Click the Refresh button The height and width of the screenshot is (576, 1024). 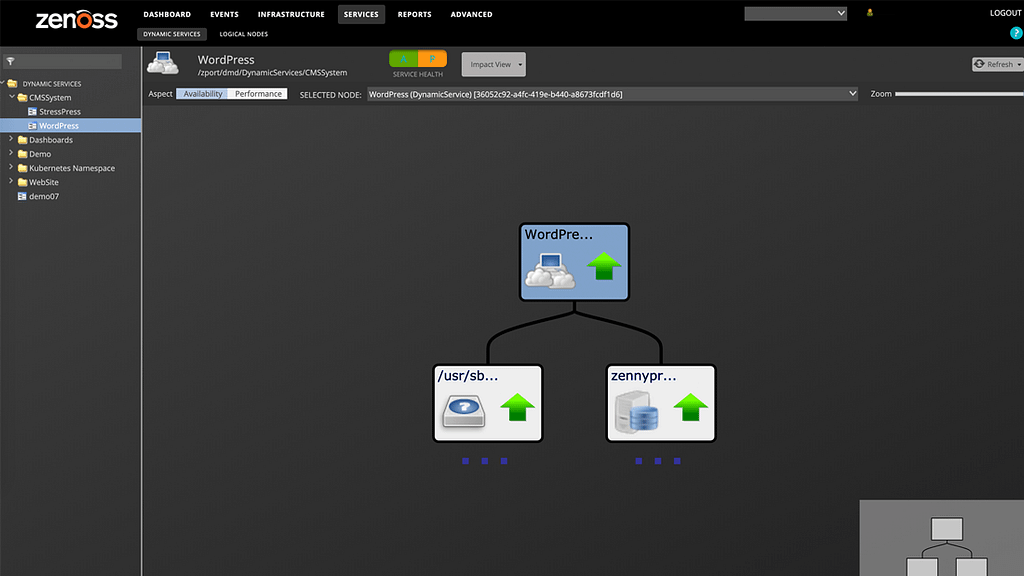tap(996, 63)
